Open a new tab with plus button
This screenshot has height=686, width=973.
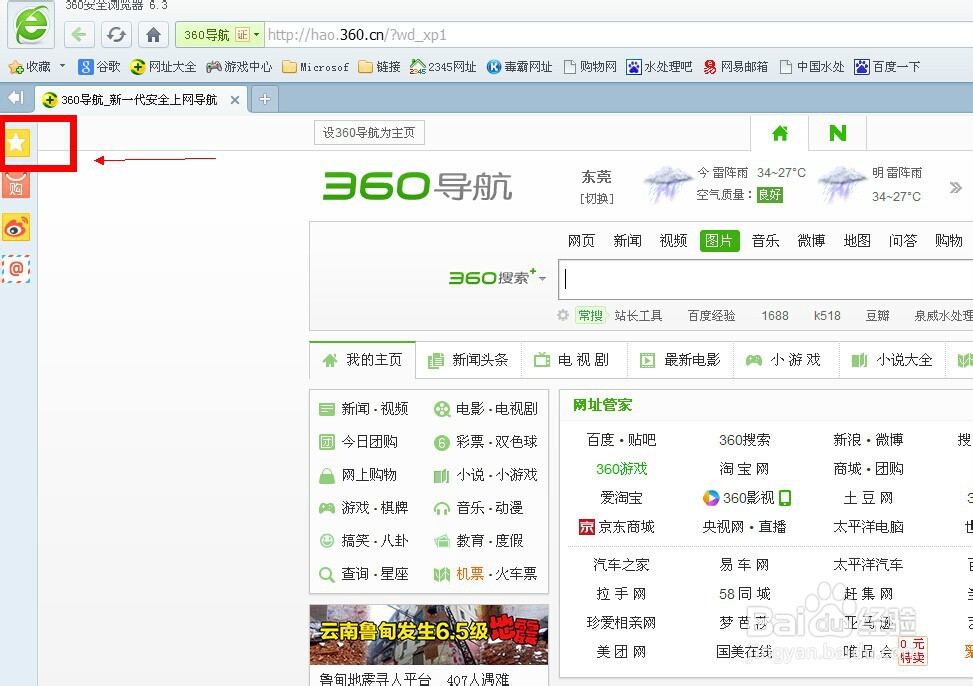tap(265, 99)
